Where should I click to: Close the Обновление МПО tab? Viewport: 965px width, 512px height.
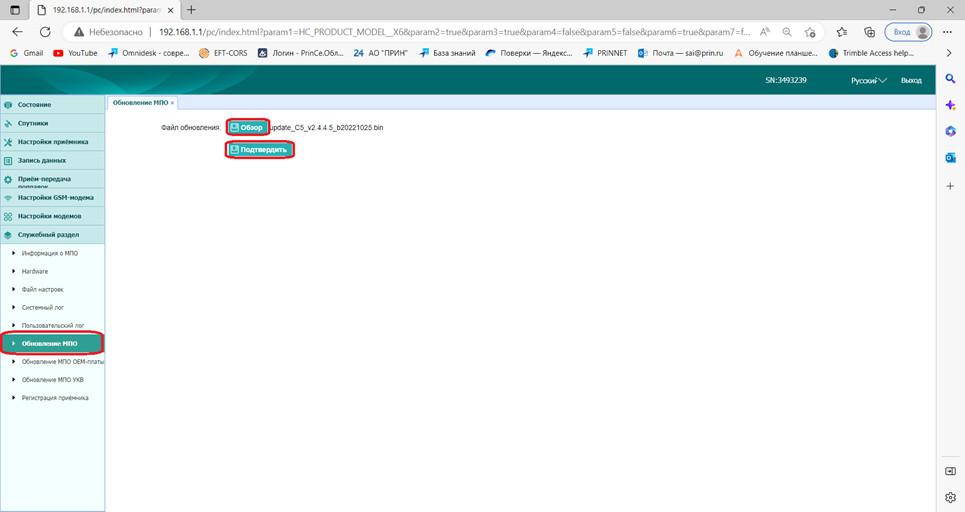point(172,103)
